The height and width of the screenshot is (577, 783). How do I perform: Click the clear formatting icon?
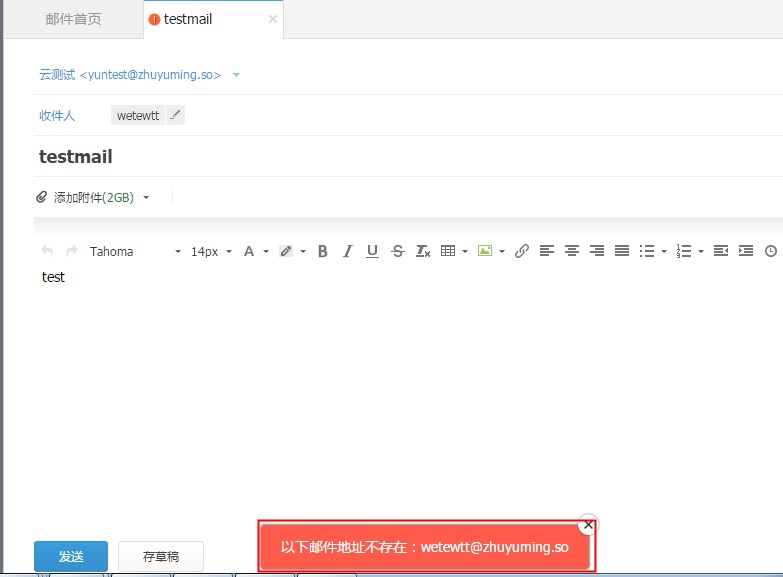[x=423, y=251]
